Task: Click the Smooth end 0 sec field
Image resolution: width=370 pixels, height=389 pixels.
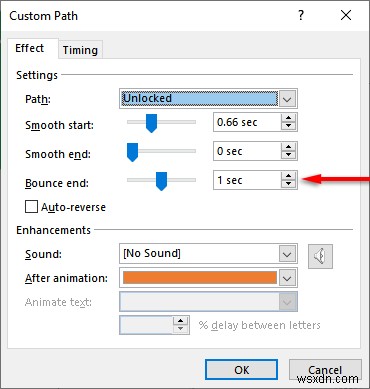Action: click(247, 151)
